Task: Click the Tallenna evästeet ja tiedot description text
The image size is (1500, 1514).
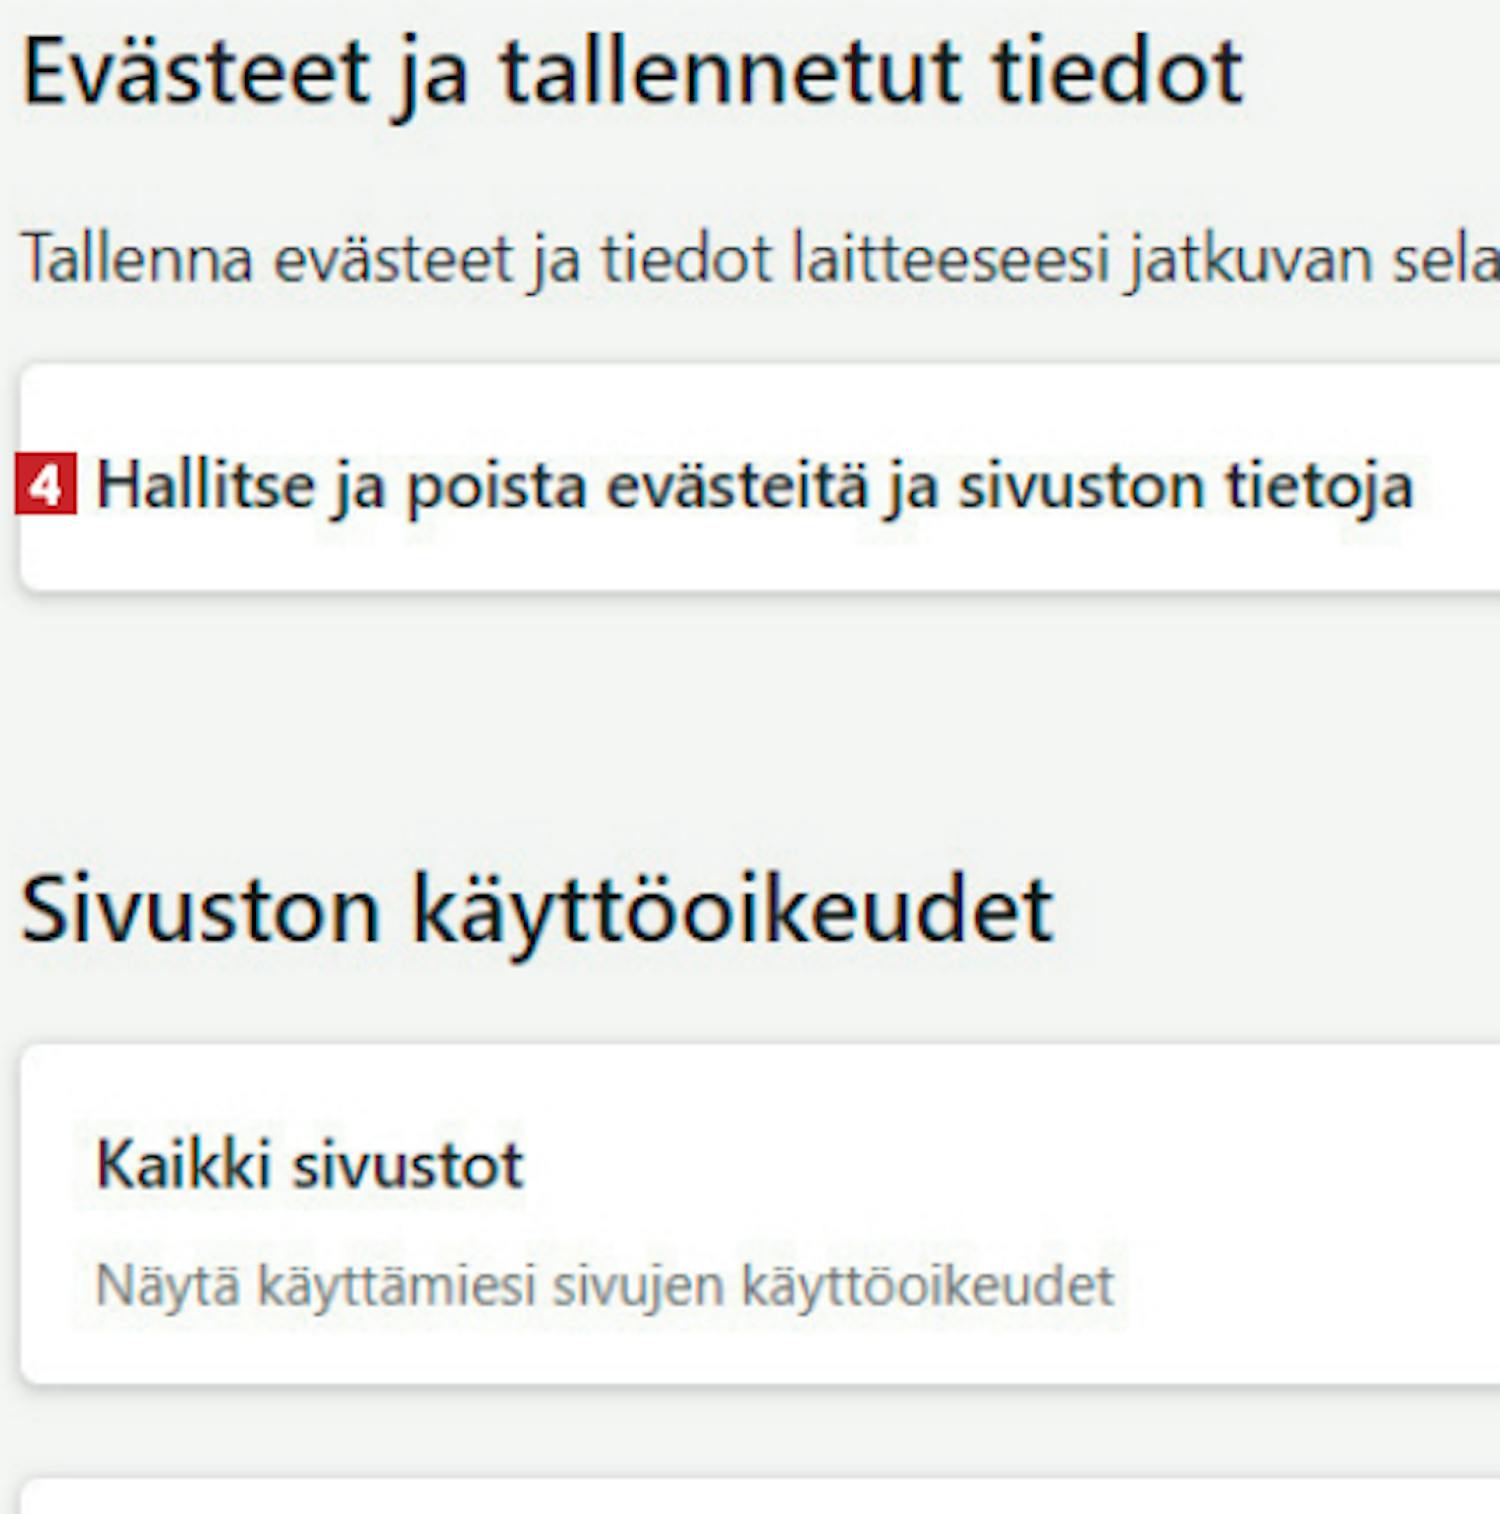Action: (760, 258)
